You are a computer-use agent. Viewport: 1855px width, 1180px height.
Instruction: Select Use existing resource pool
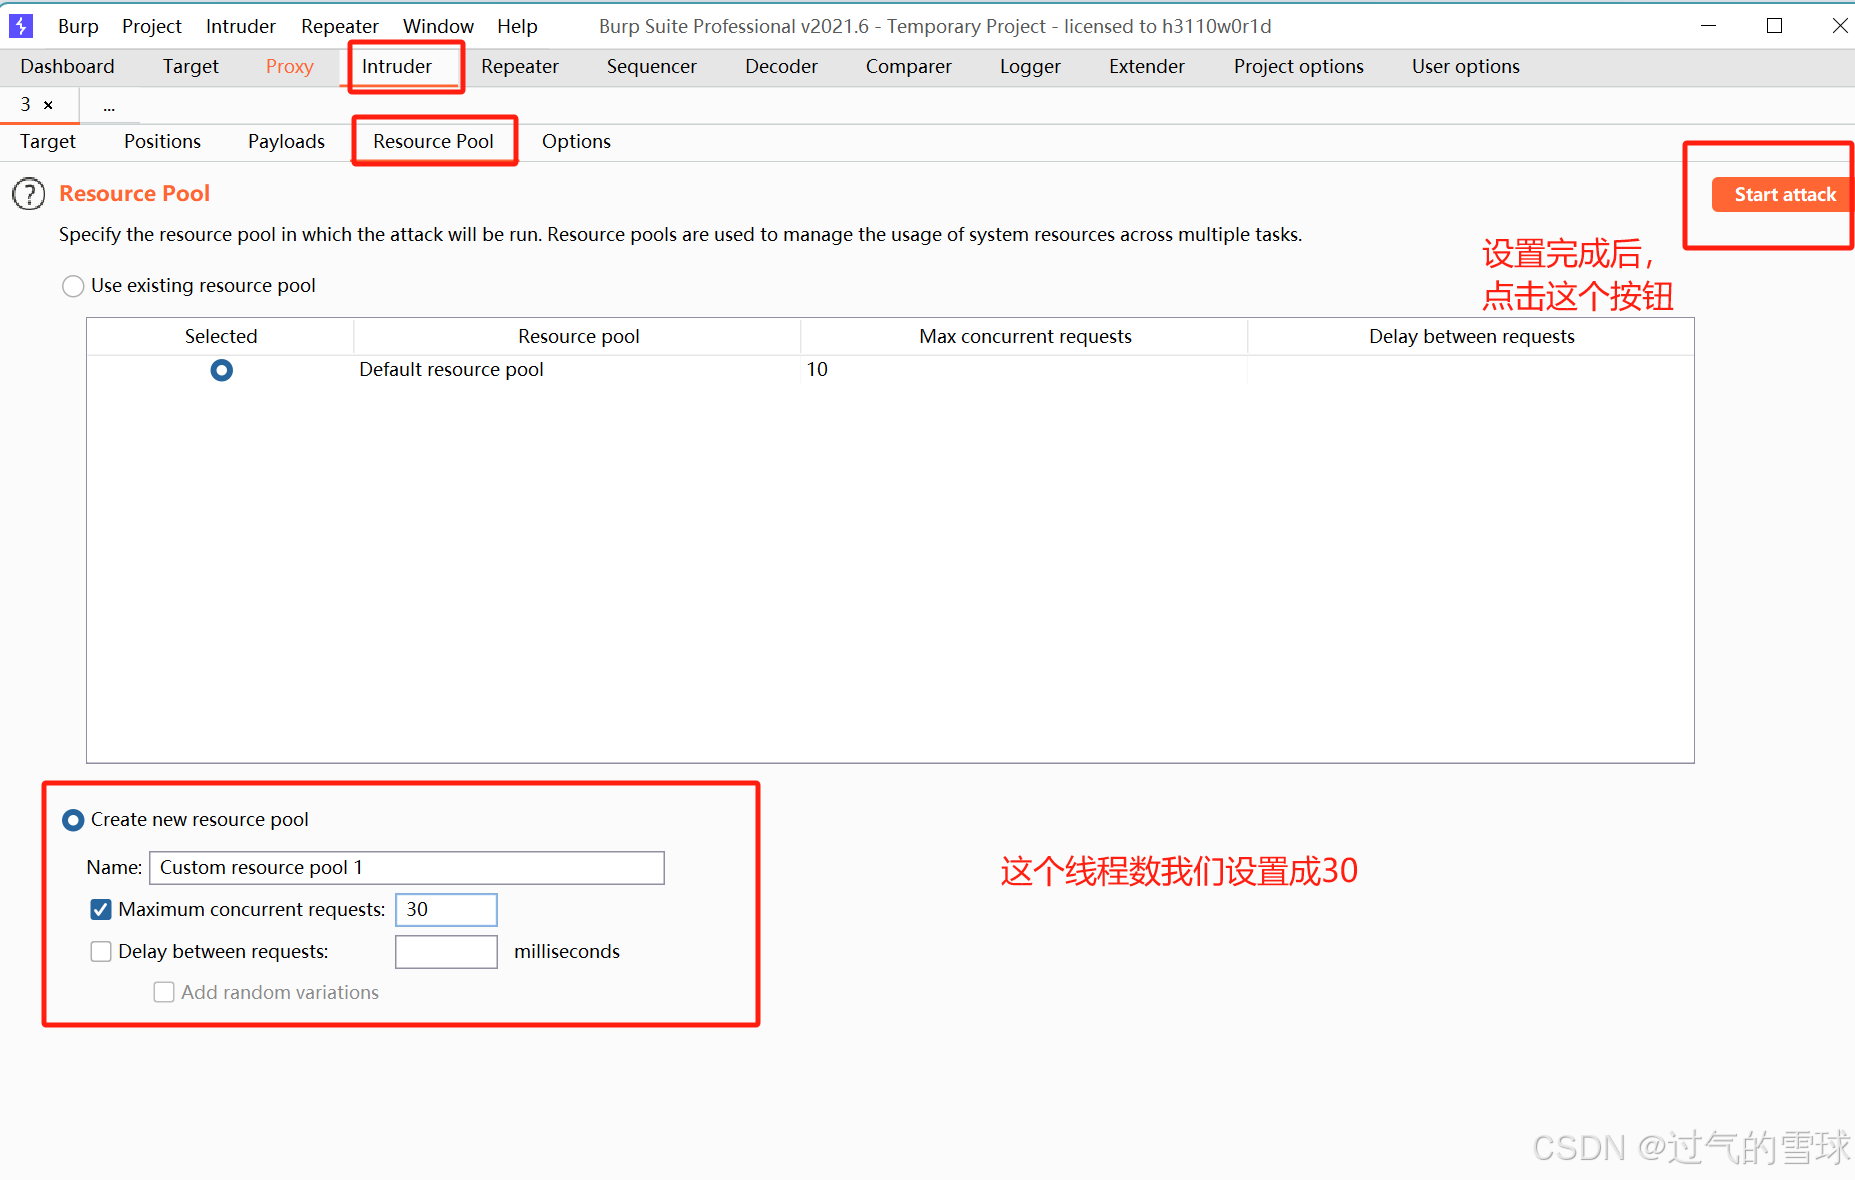click(x=72, y=286)
